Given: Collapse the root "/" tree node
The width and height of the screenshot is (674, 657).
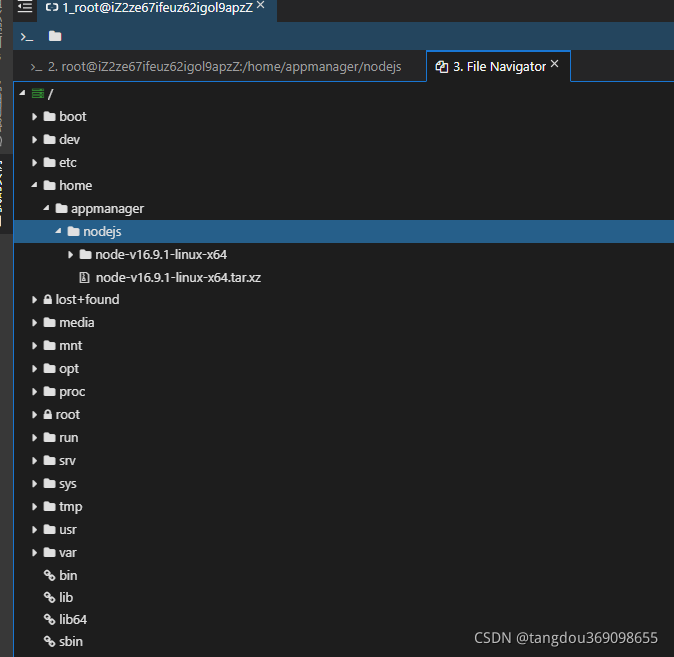Looking at the screenshot, I should [23, 93].
